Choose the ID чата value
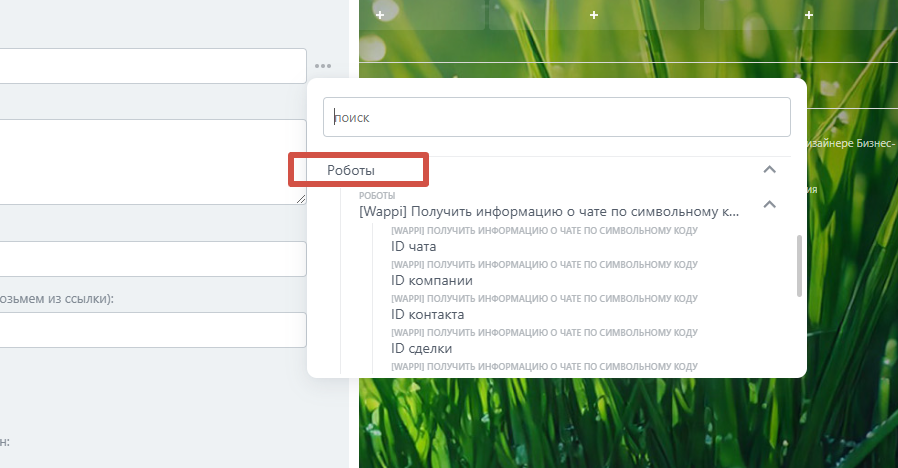Viewport: 898px width, 468px height. pyautogui.click(x=413, y=246)
